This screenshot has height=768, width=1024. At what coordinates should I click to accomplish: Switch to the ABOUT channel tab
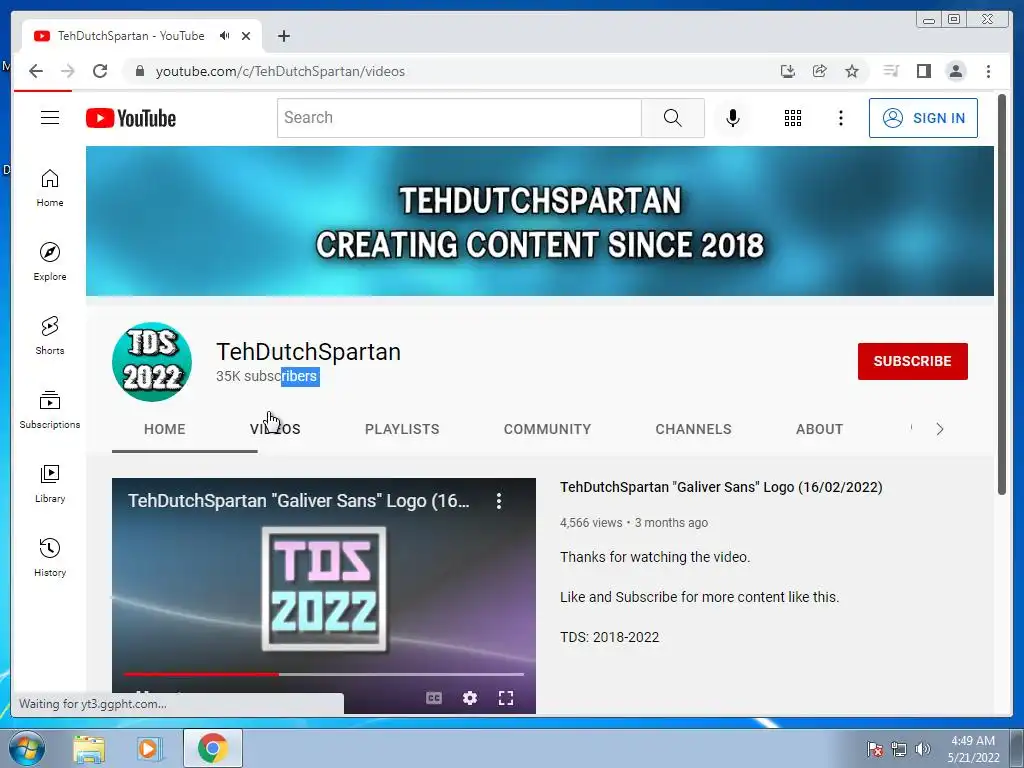pos(820,429)
